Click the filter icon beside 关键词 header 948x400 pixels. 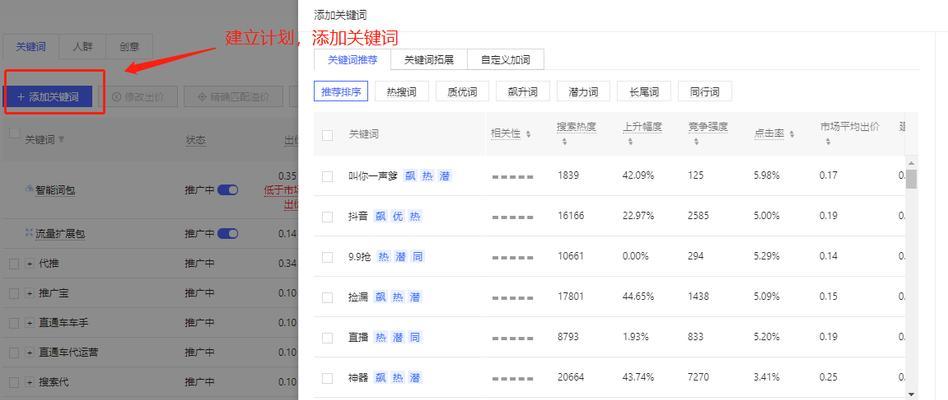click(61, 140)
